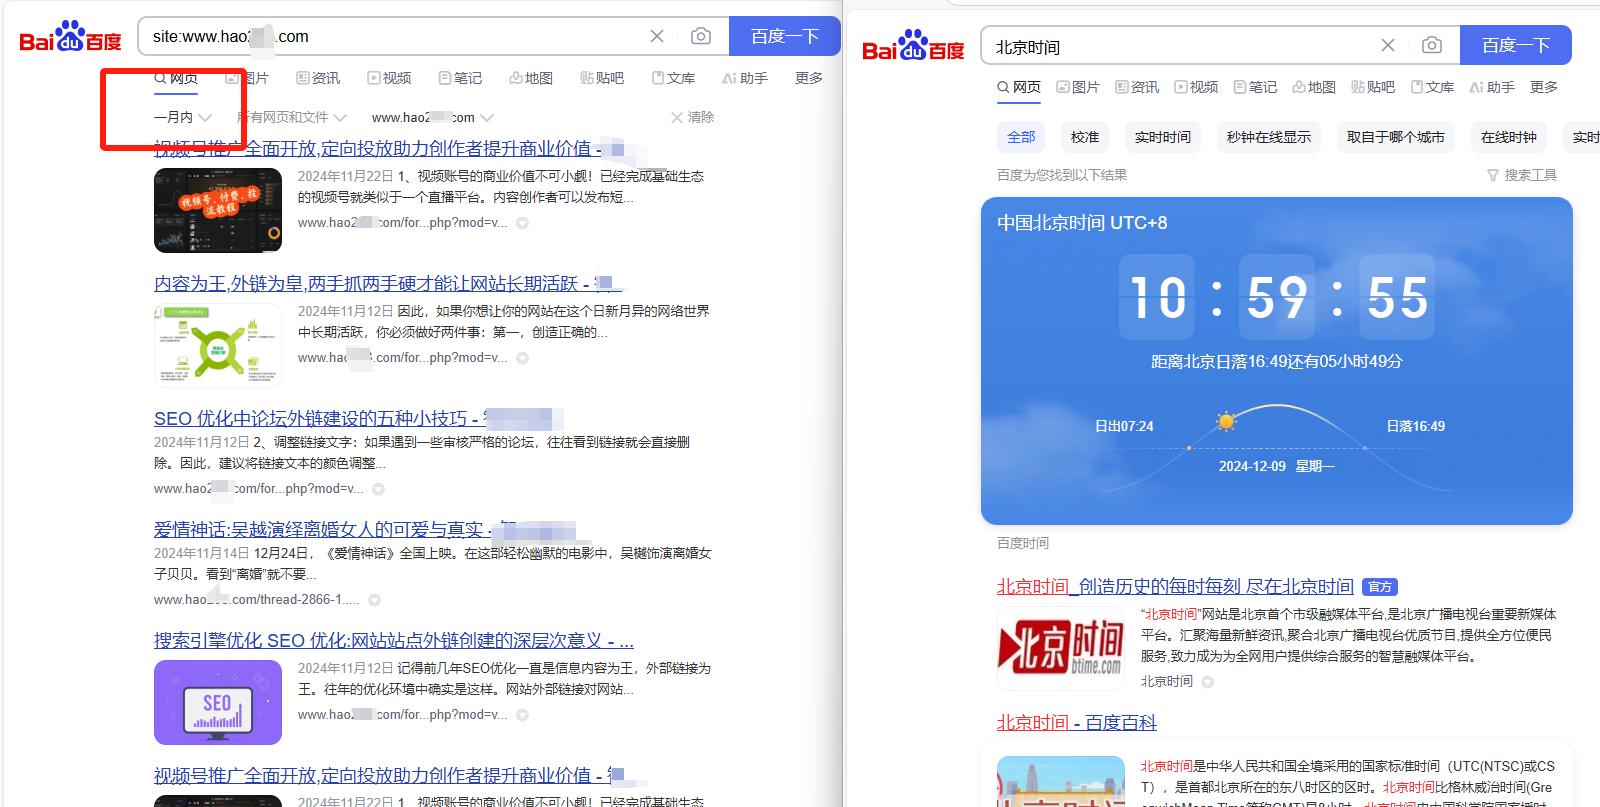The width and height of the screenshot is (1600, 807).
Task: Select the 取自于哪个城市 filter chip
Action: click(x=1396, y=137)
